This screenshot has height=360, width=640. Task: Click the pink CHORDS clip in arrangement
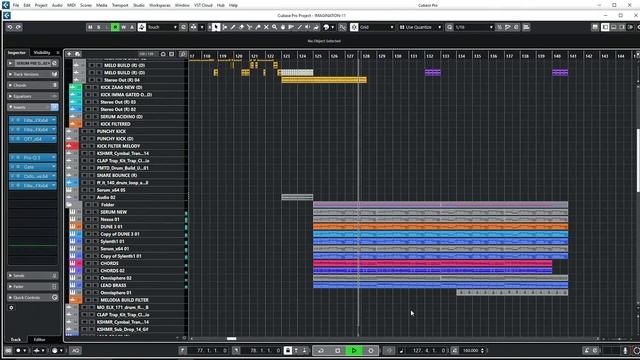[432, 263]
